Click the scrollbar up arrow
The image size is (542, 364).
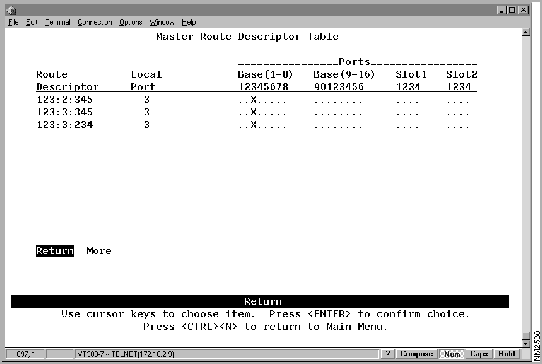point(526,32)
